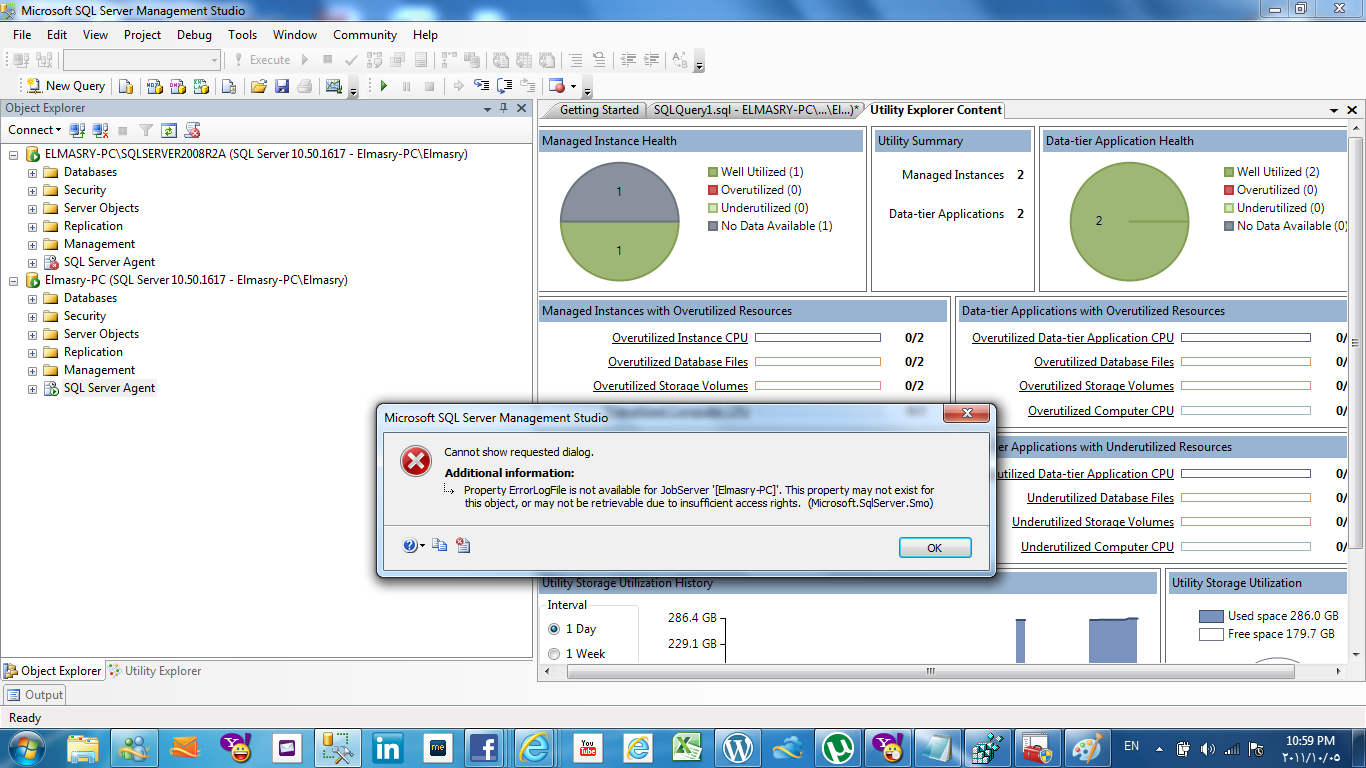Click the copy message icon in error dialog
Image resolution: width=1366 pixels, height=768 pixels.
coord(440,545)
